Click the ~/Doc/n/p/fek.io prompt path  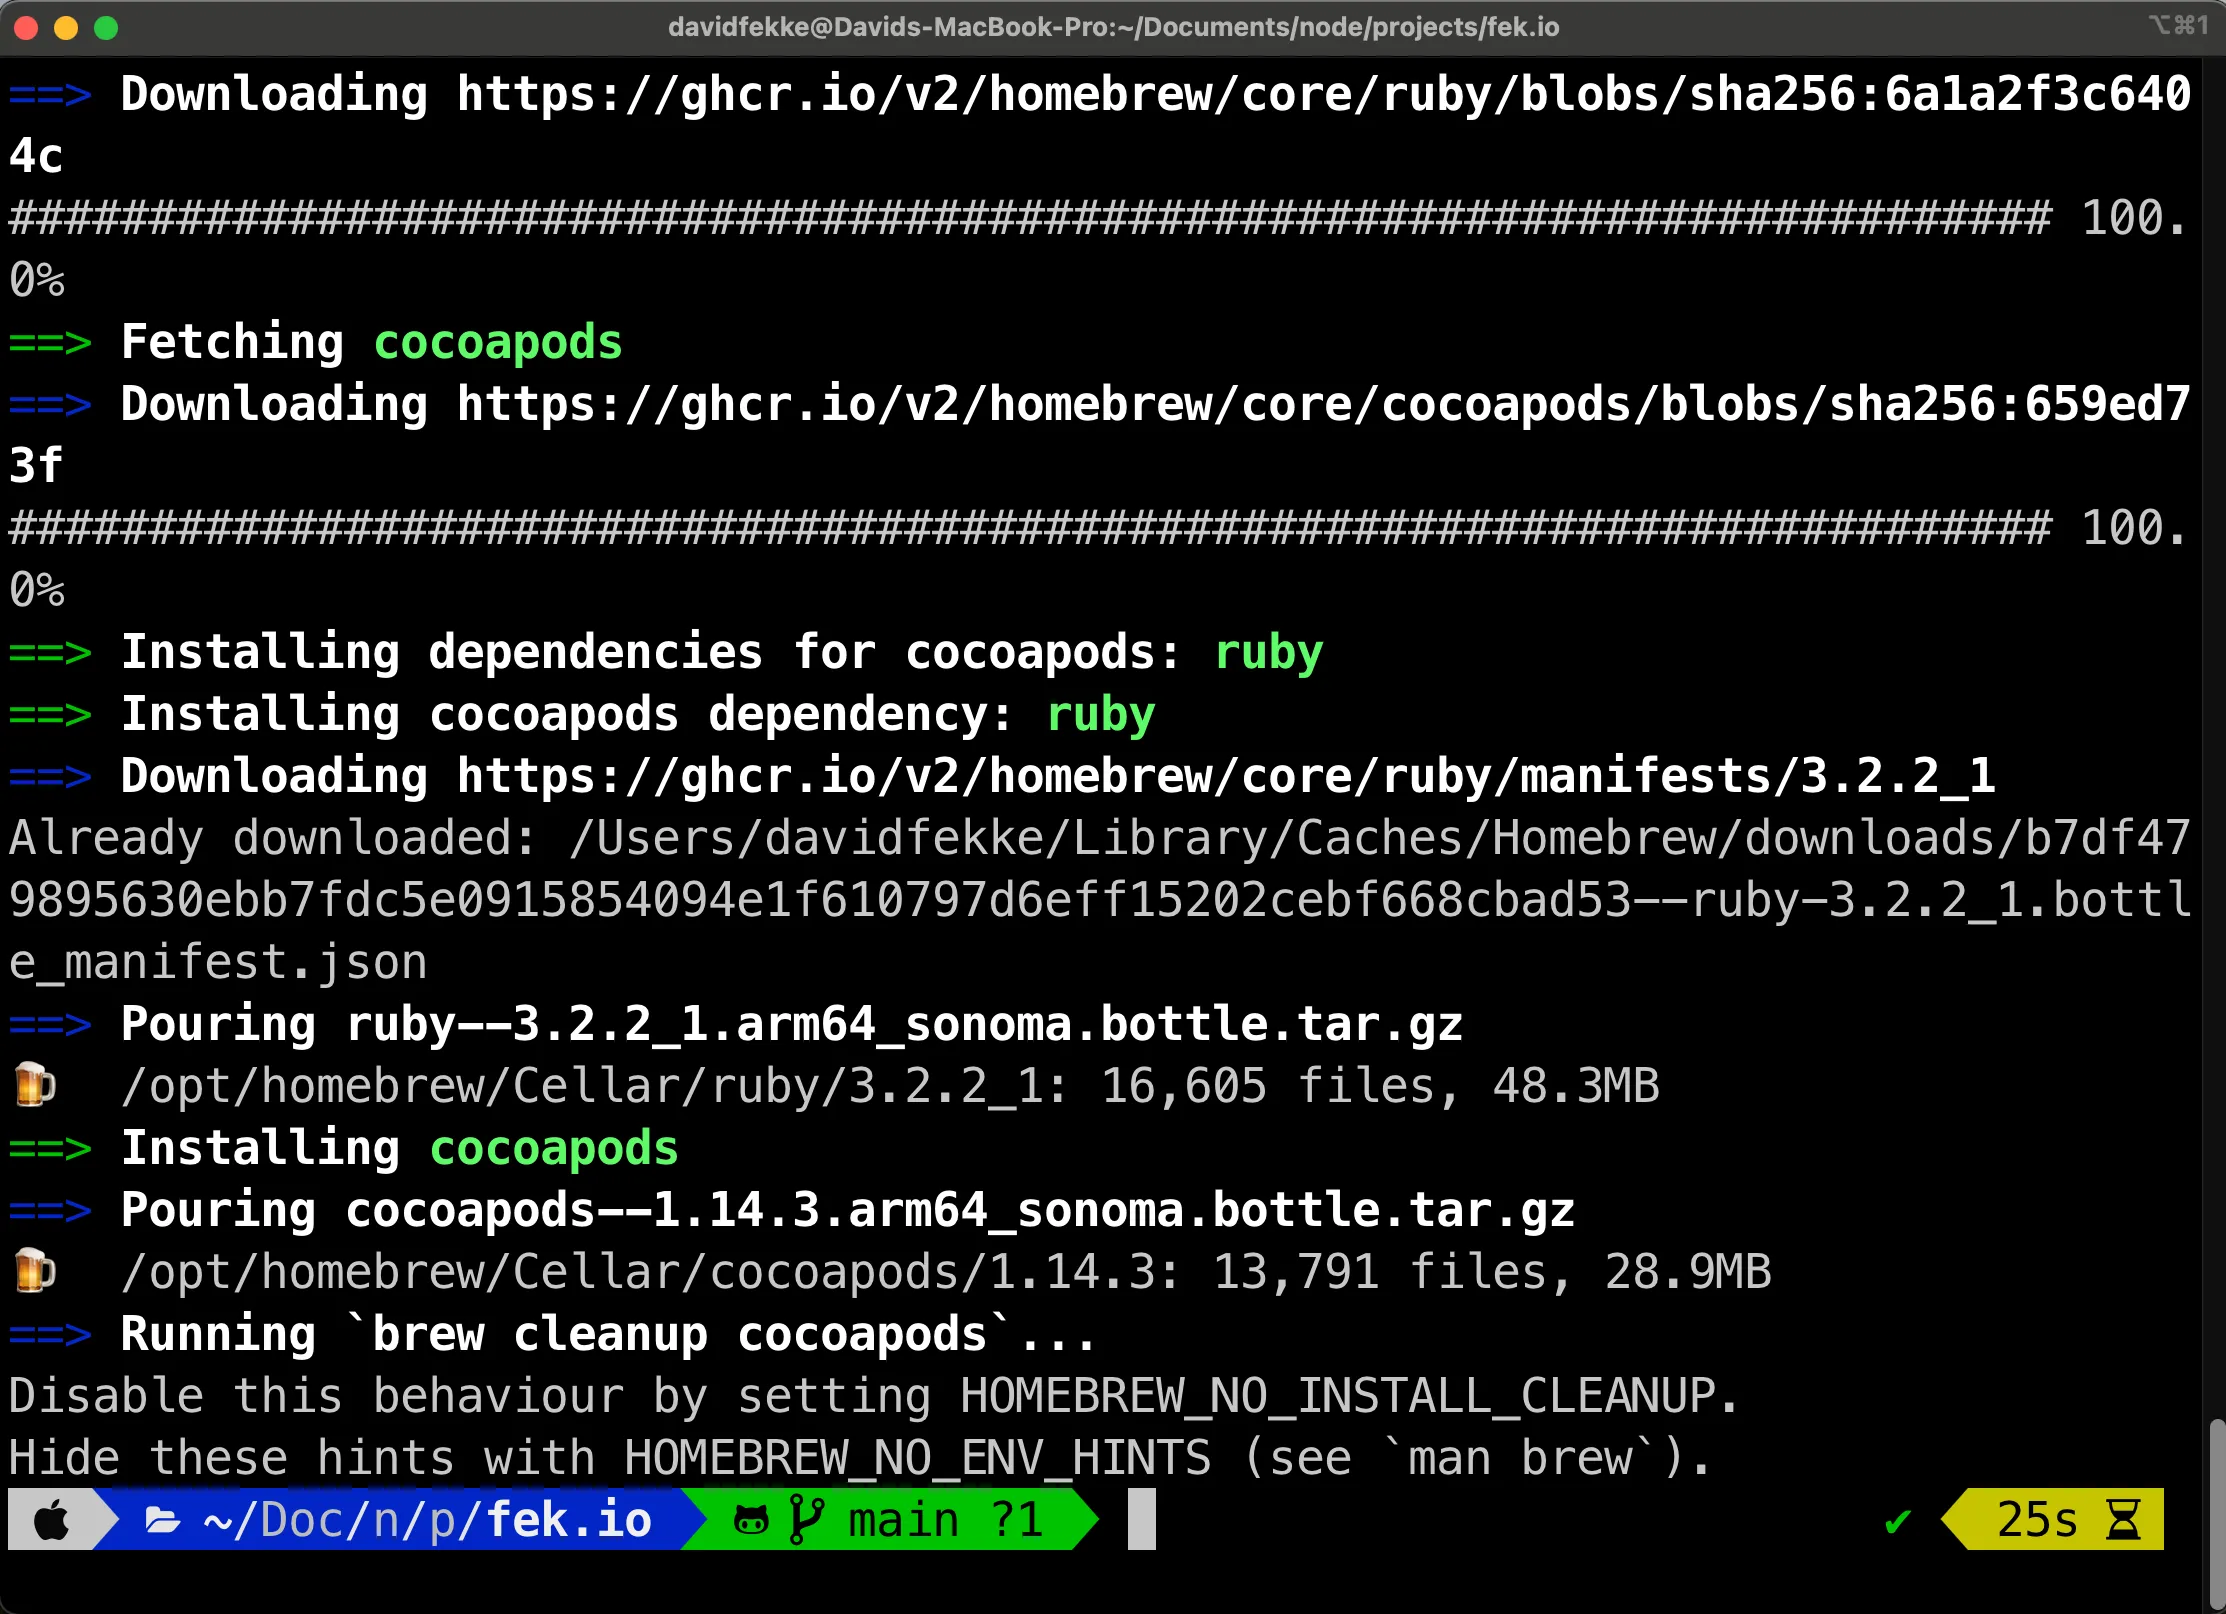tap(427, 1521)
